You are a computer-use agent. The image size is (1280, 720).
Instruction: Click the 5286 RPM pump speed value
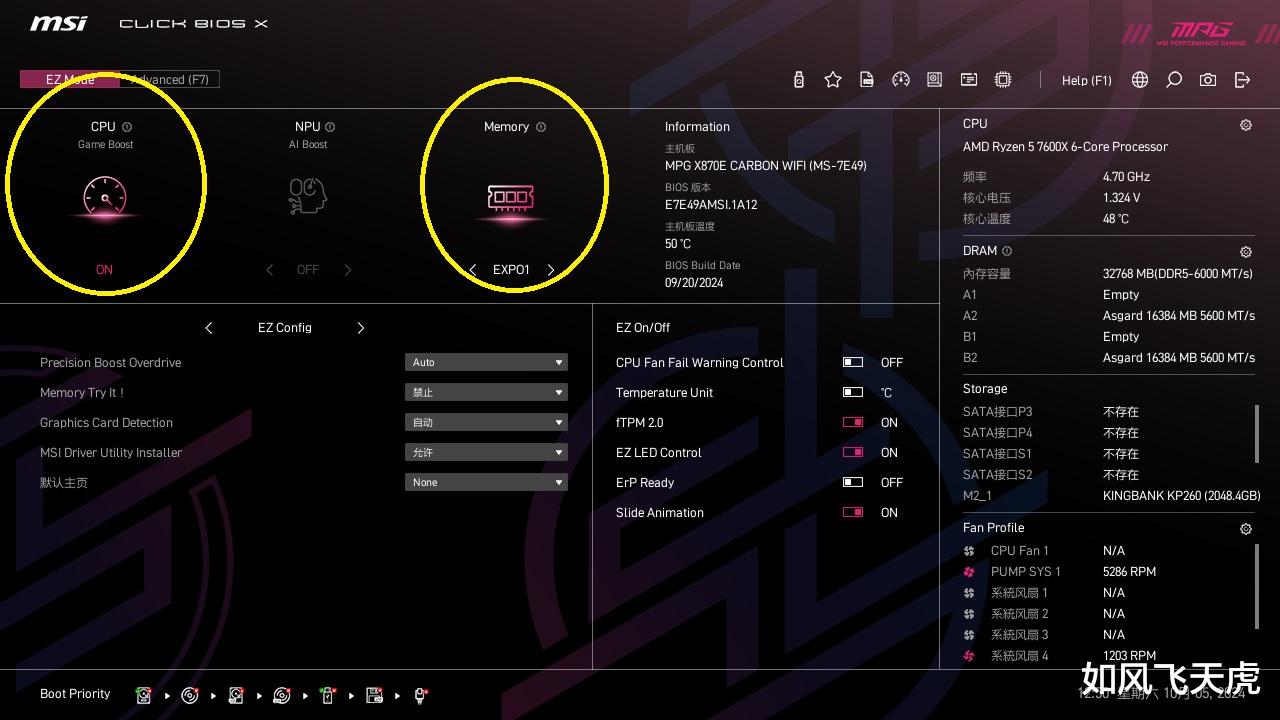[1129, 572]
